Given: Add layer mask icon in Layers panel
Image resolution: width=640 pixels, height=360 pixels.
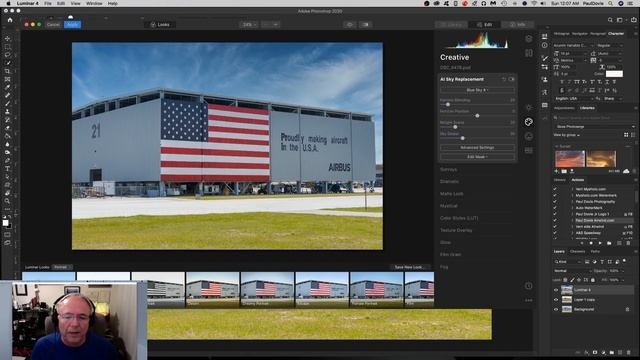Looking at the screenshot, I should pos(595,352).
